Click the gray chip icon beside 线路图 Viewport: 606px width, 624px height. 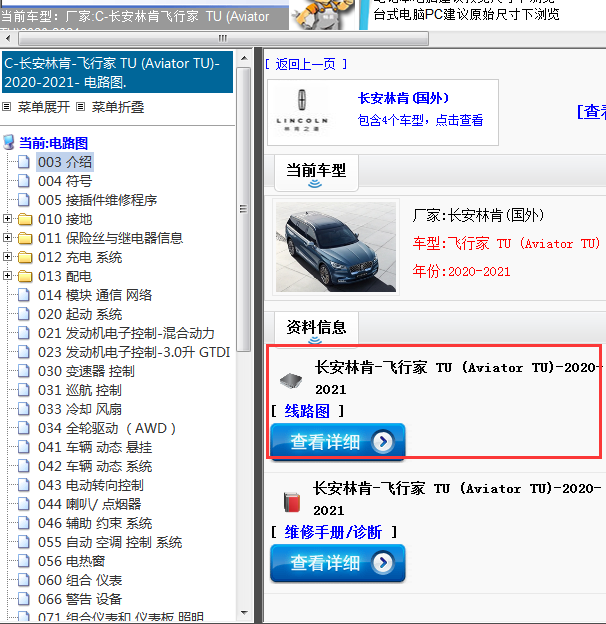tap(291, 380)
